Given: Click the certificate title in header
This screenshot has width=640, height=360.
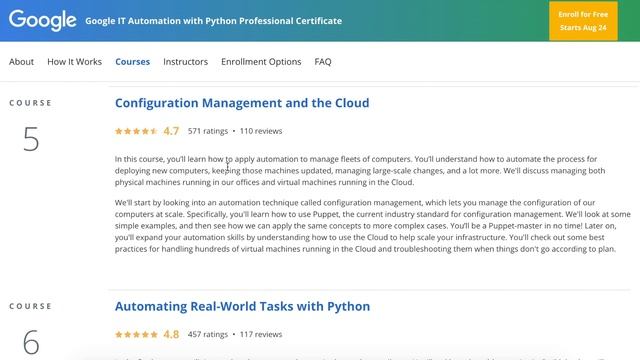Looking at the screenshot, I should (213, 21).
